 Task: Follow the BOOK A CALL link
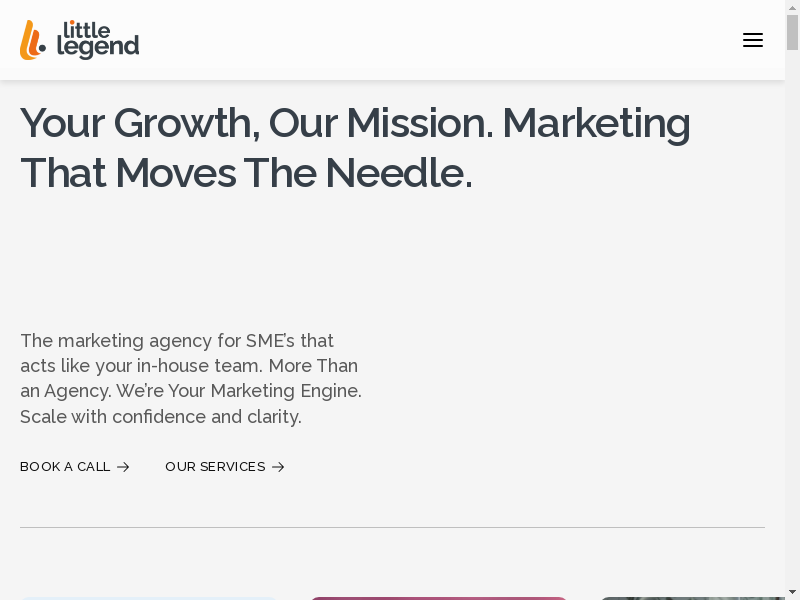point(65,467)
